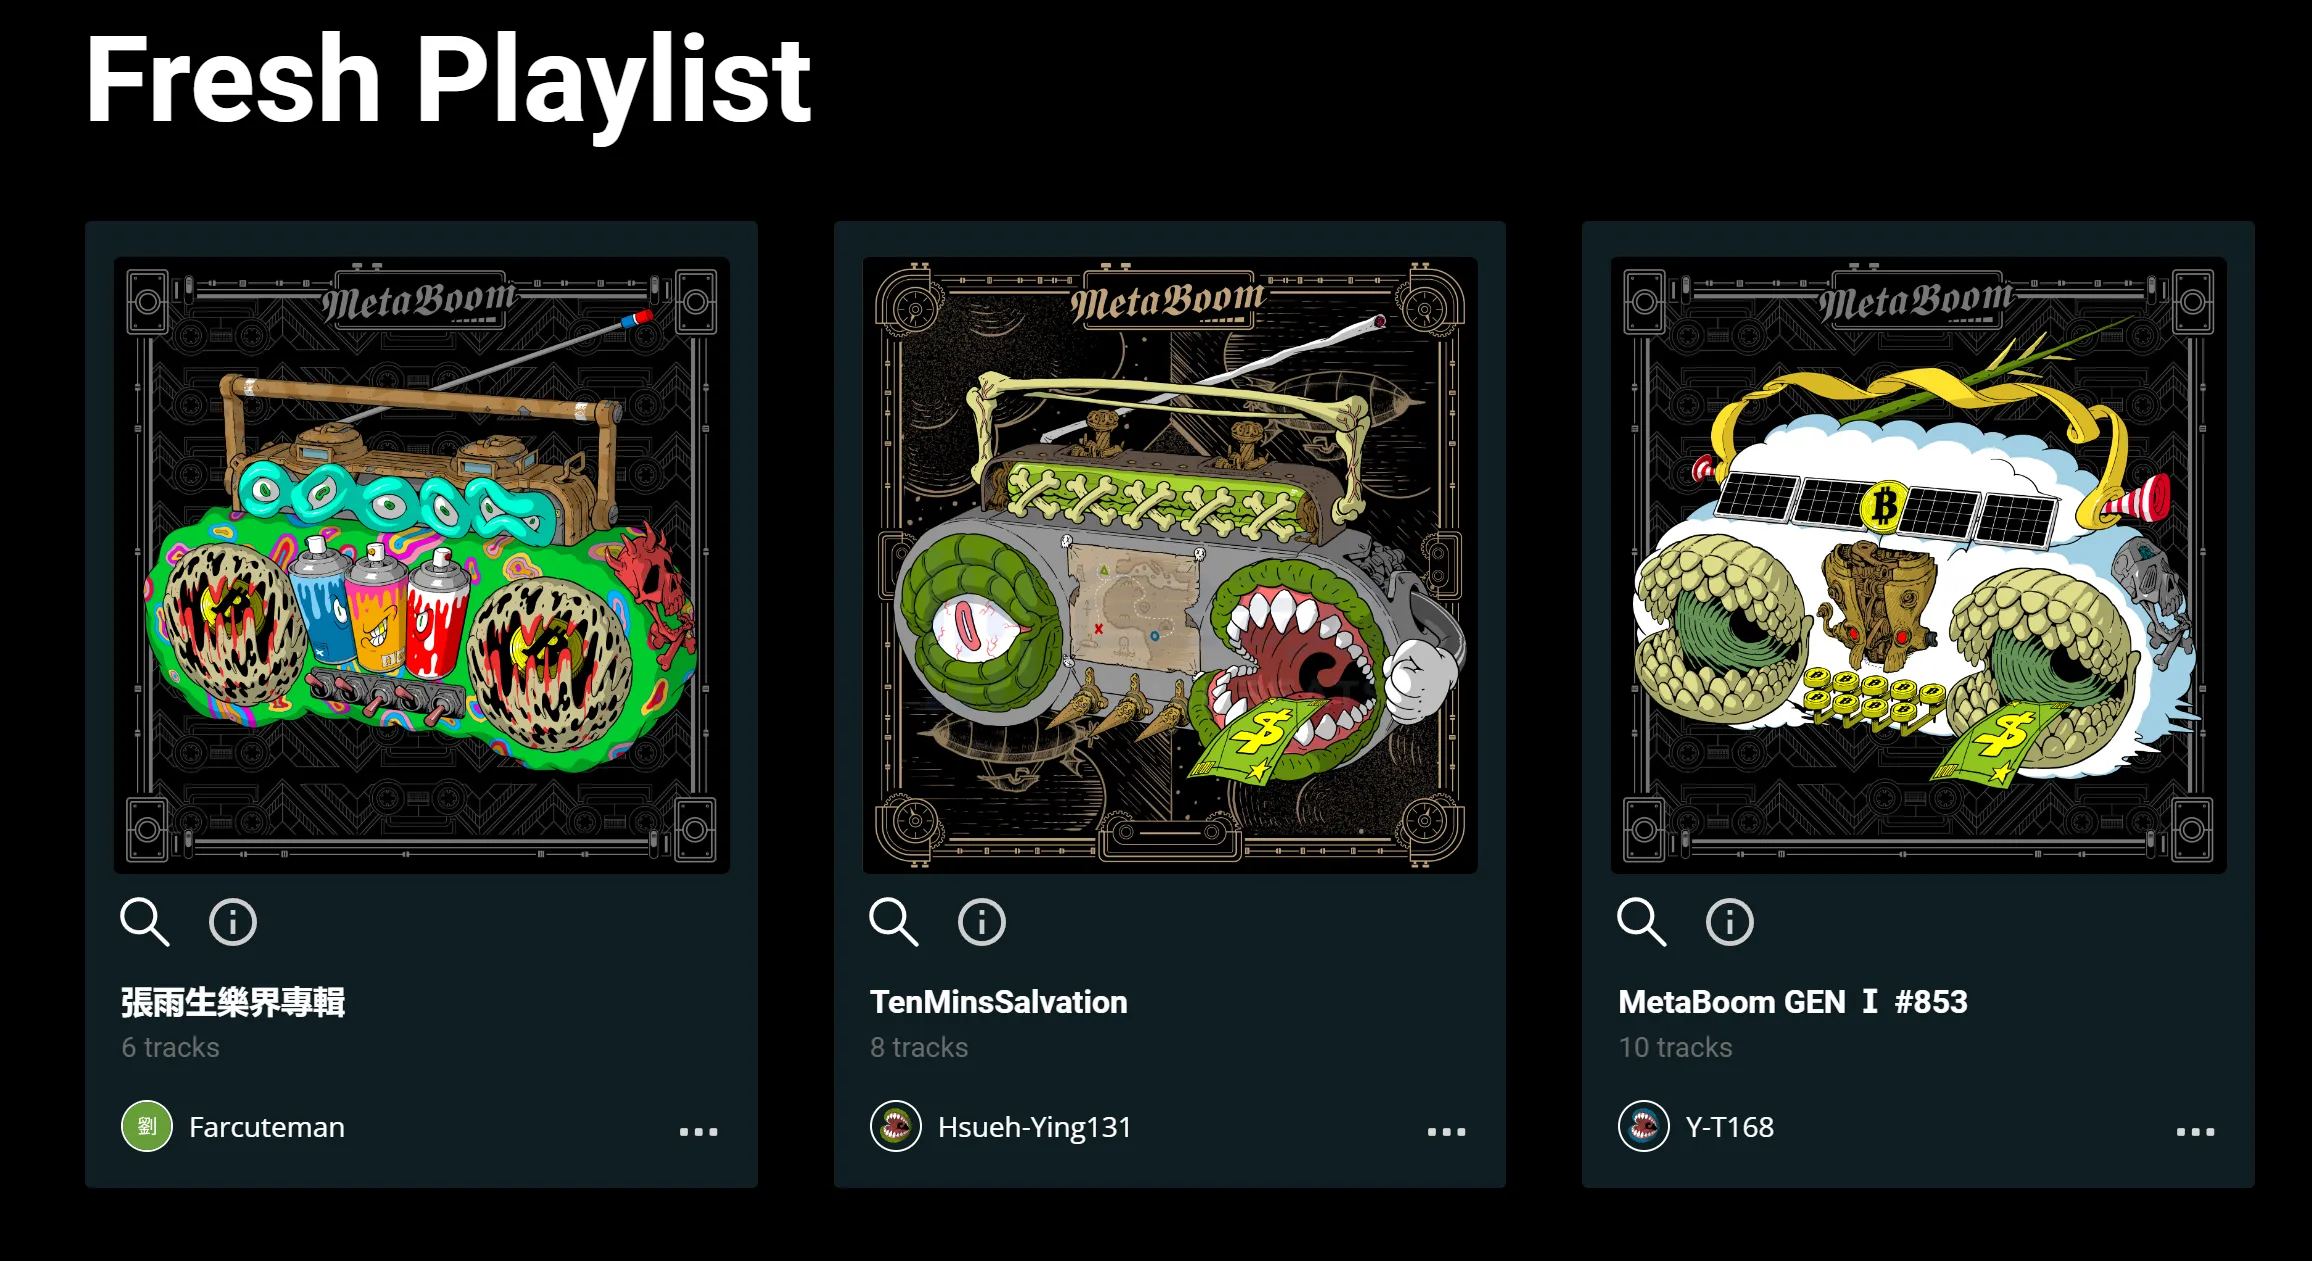The height and width of the screenshot is (1261, 2312).
Task: Open the MetaBoom GEN I #853 title
Action: (x=1793, y=1002)
